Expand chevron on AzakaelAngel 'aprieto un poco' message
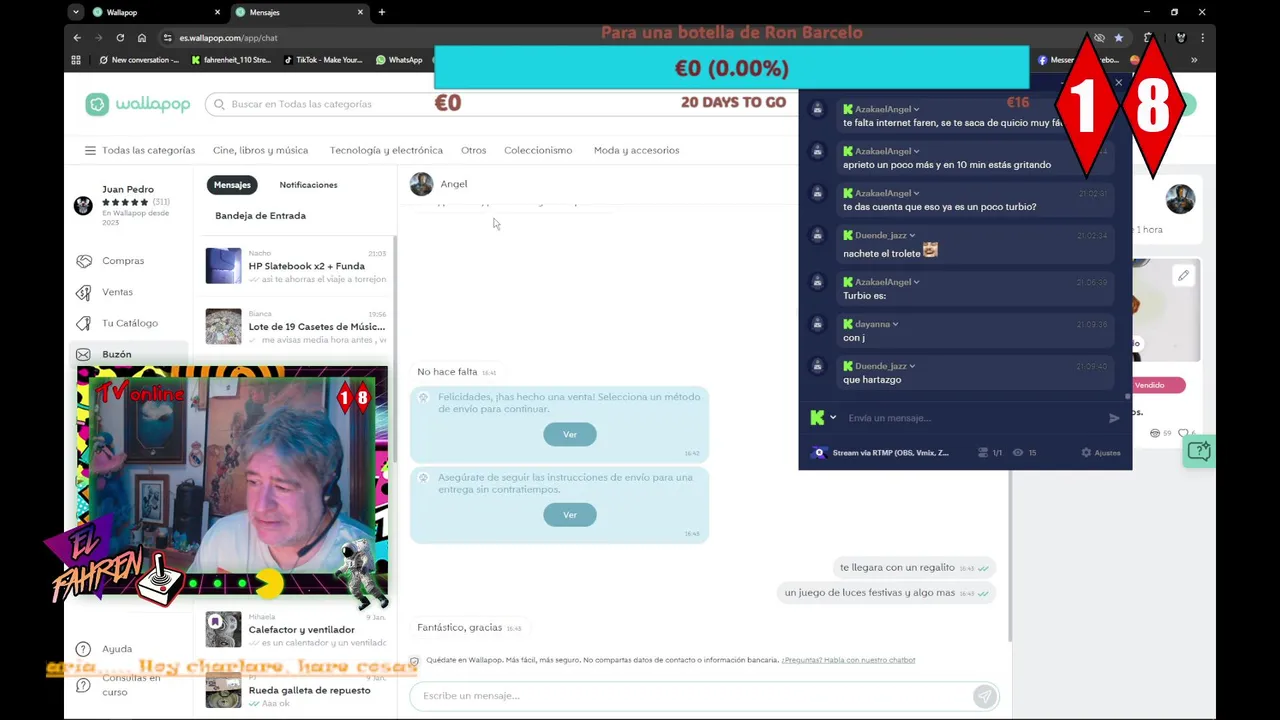The height and width of the screenshot is (720, 1280). tap(916, 151)
